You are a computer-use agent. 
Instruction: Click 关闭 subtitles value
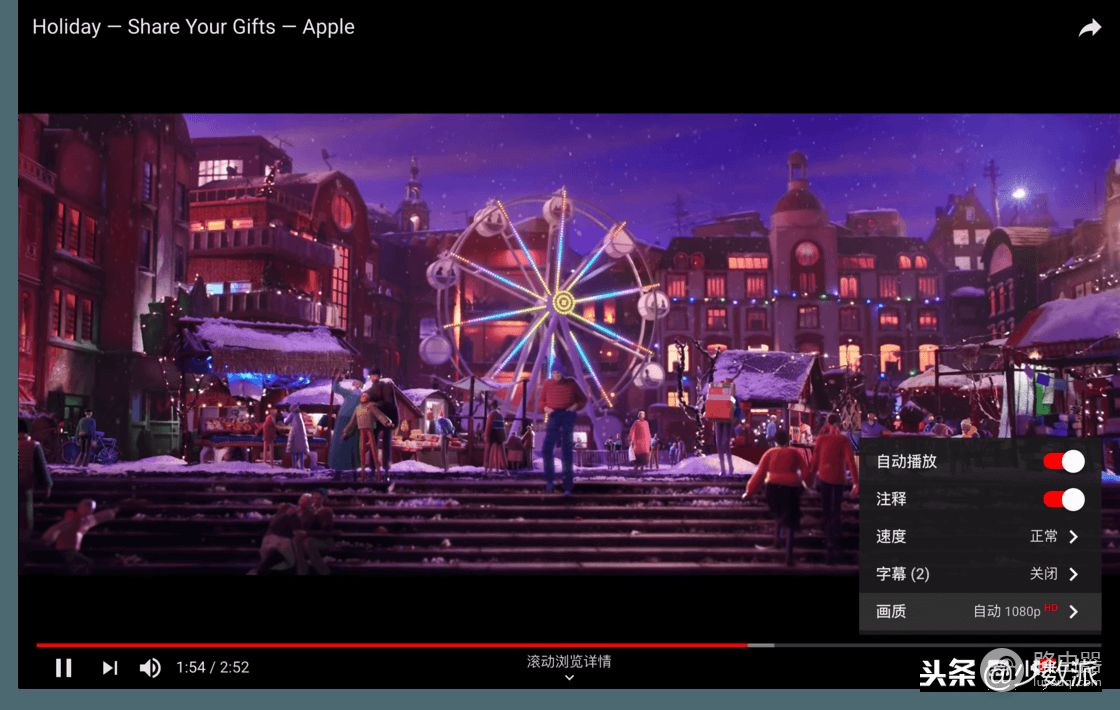1044,574
